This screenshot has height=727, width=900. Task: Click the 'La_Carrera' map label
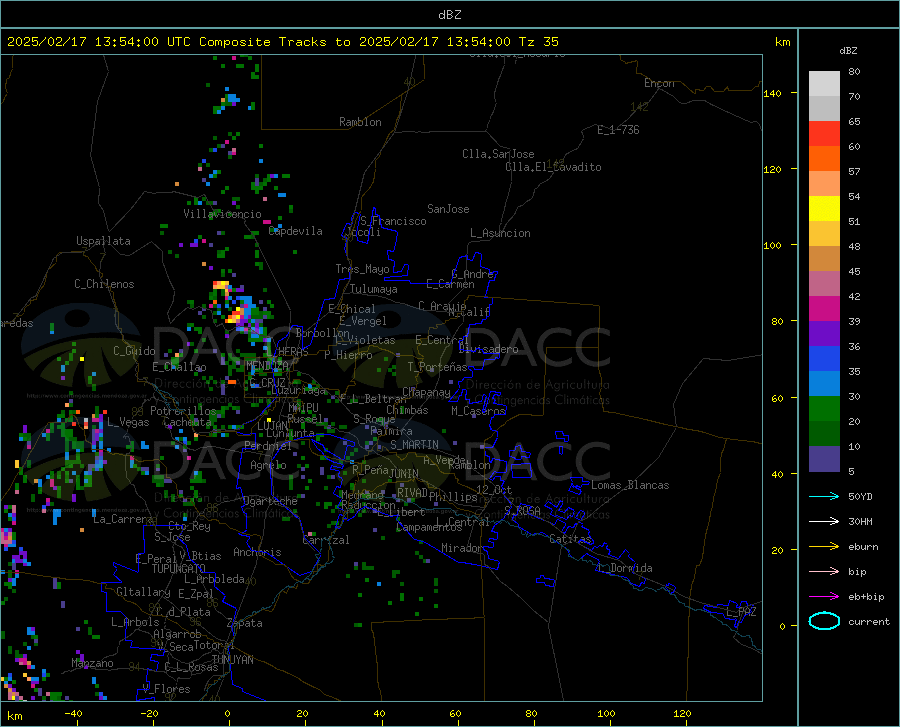123,519
